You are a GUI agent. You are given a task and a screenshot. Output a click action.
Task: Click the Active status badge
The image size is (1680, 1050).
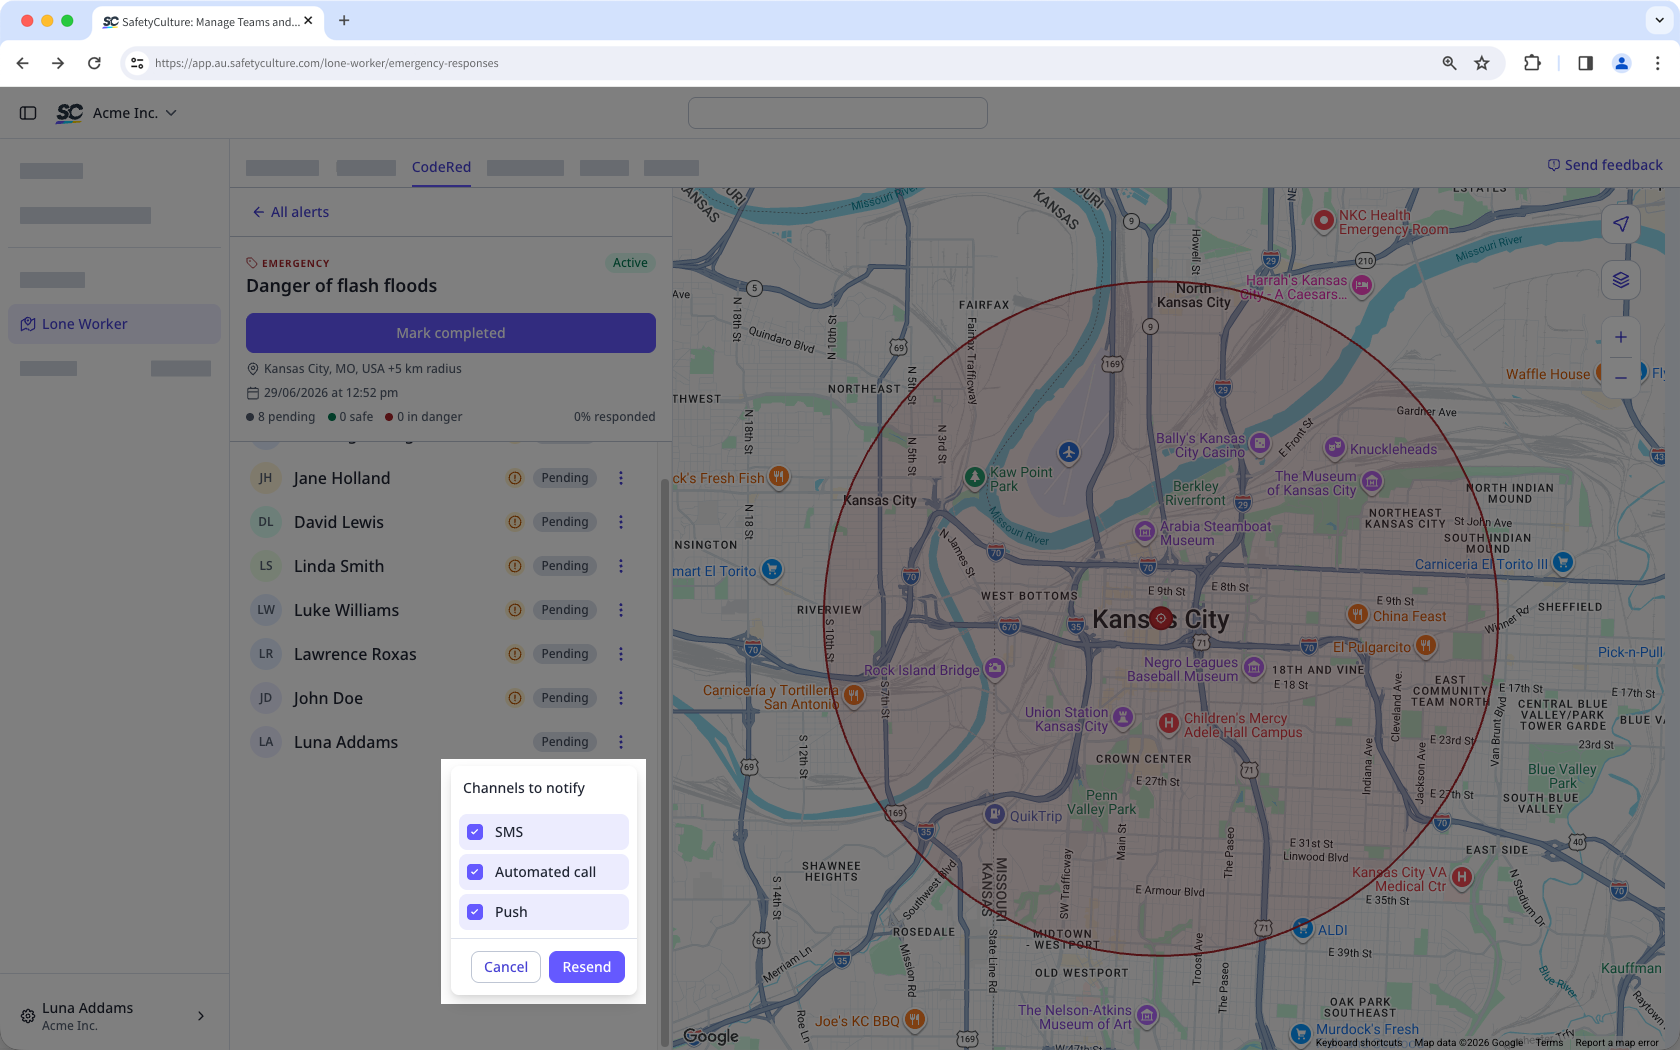tap(630, 263)
